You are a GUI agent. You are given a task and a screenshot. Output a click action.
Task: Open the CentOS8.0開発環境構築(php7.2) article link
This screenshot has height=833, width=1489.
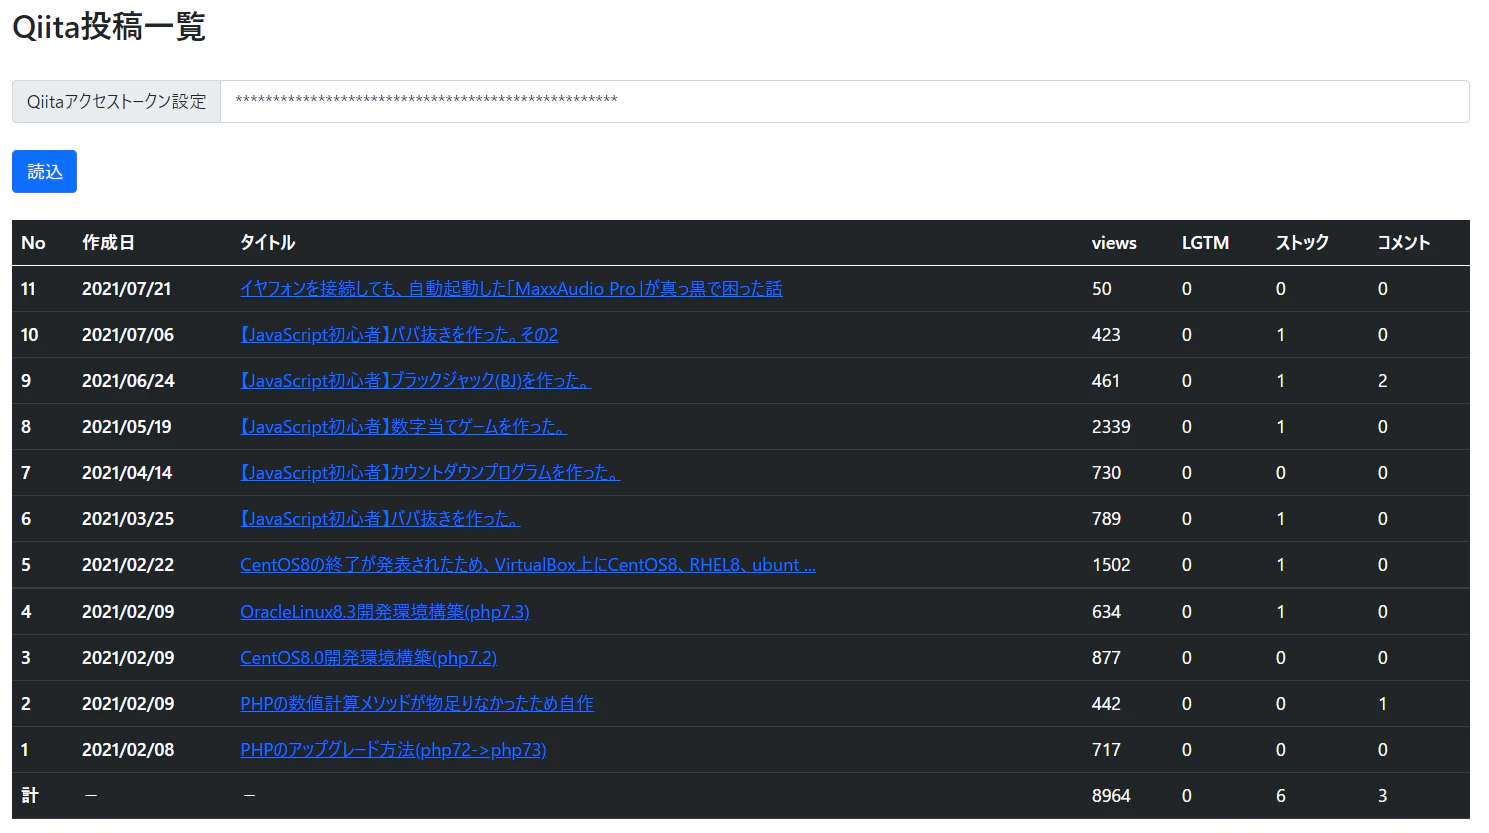pyautogui.click(x=368, y=658)
